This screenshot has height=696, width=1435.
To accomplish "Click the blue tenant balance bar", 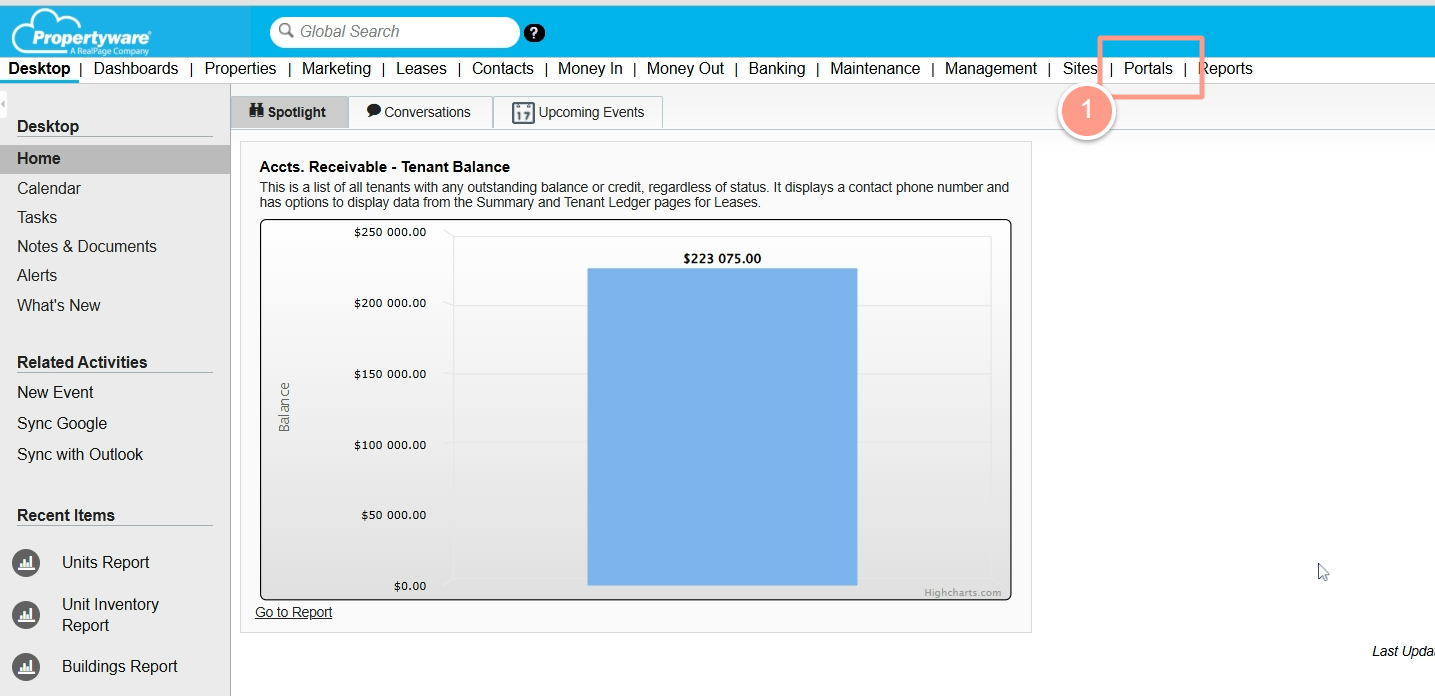I will pos(722,427).
